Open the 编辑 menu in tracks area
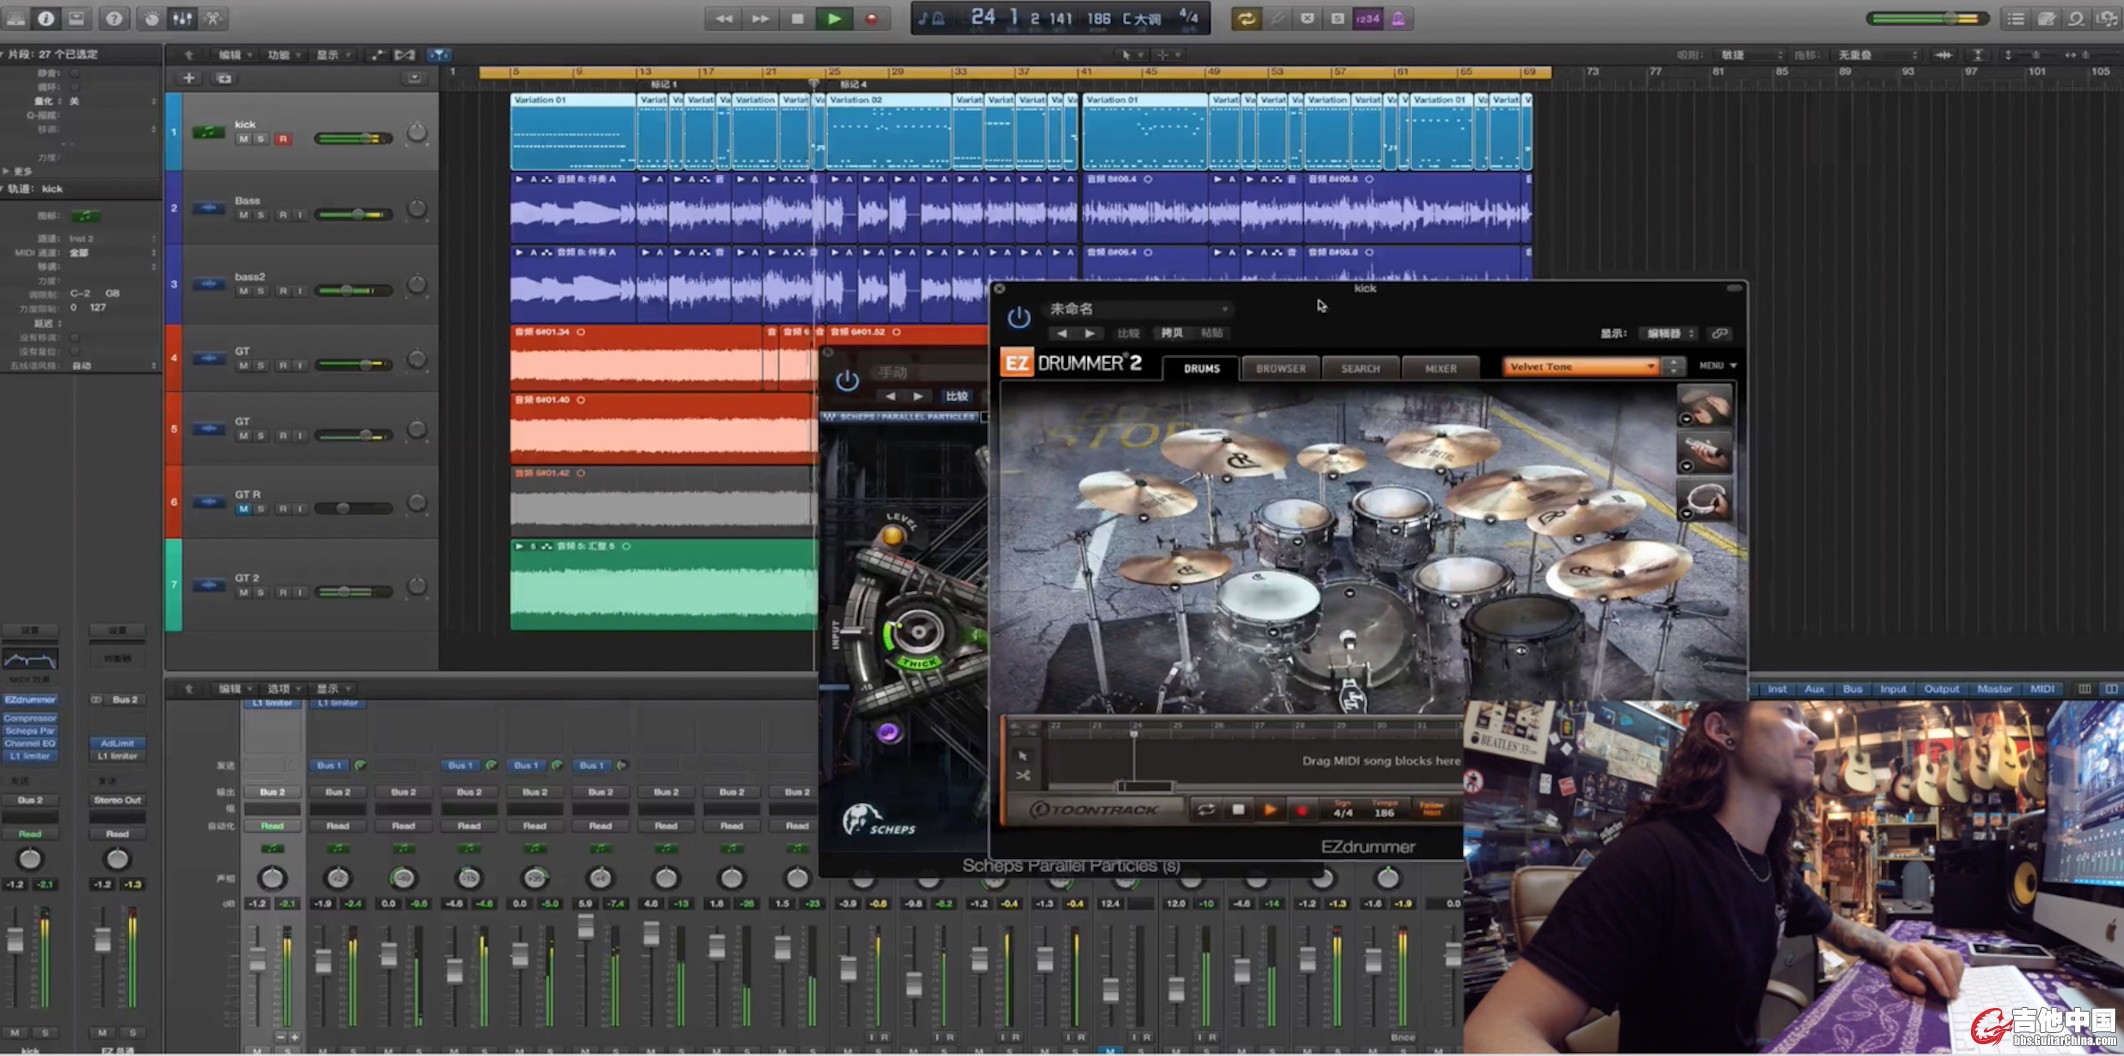Image resolution: width=2124 pixels, height=1056 pixels. tap(232, 55)
